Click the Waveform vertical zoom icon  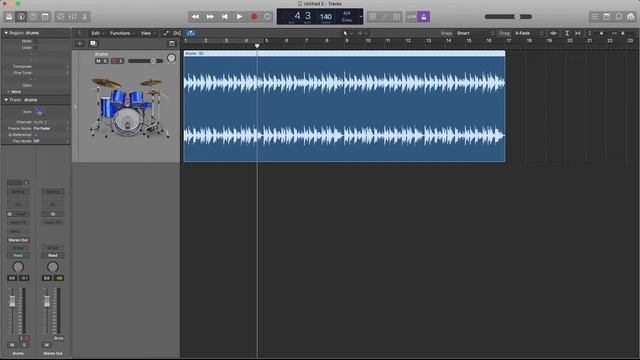553,33
